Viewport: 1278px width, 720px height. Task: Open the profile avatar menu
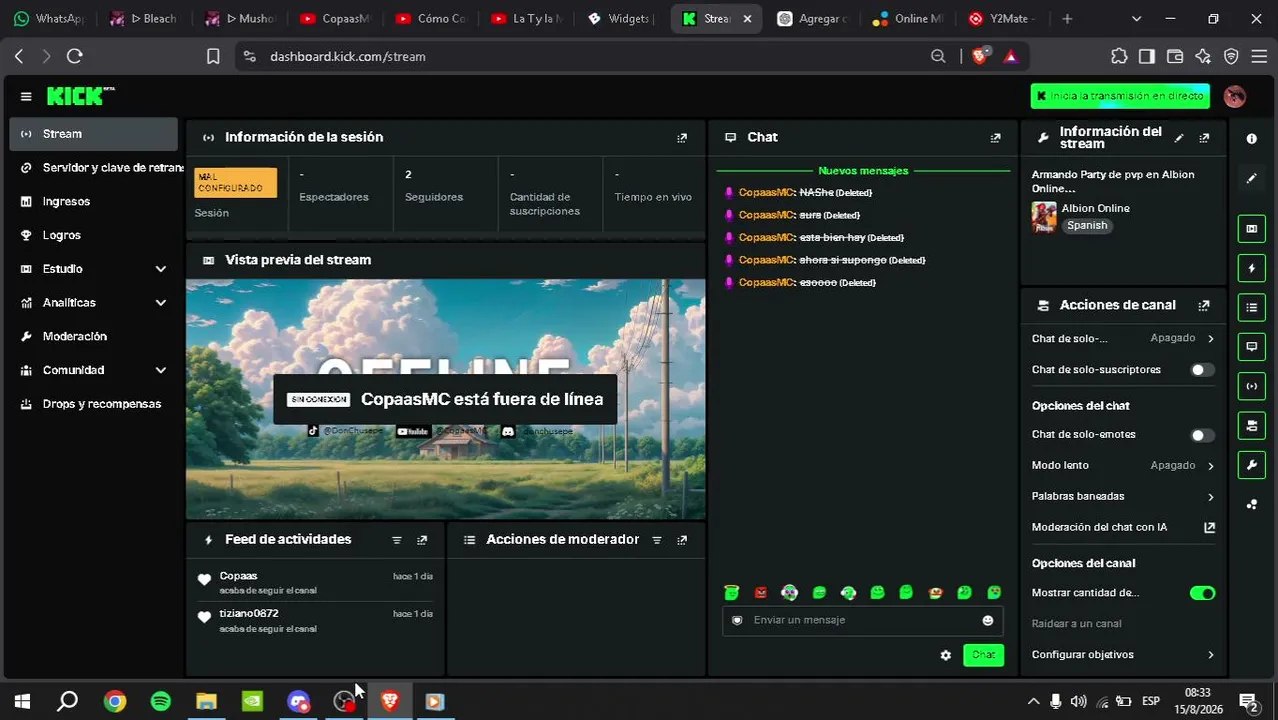pyautogui.click(x=1234, y=96)
